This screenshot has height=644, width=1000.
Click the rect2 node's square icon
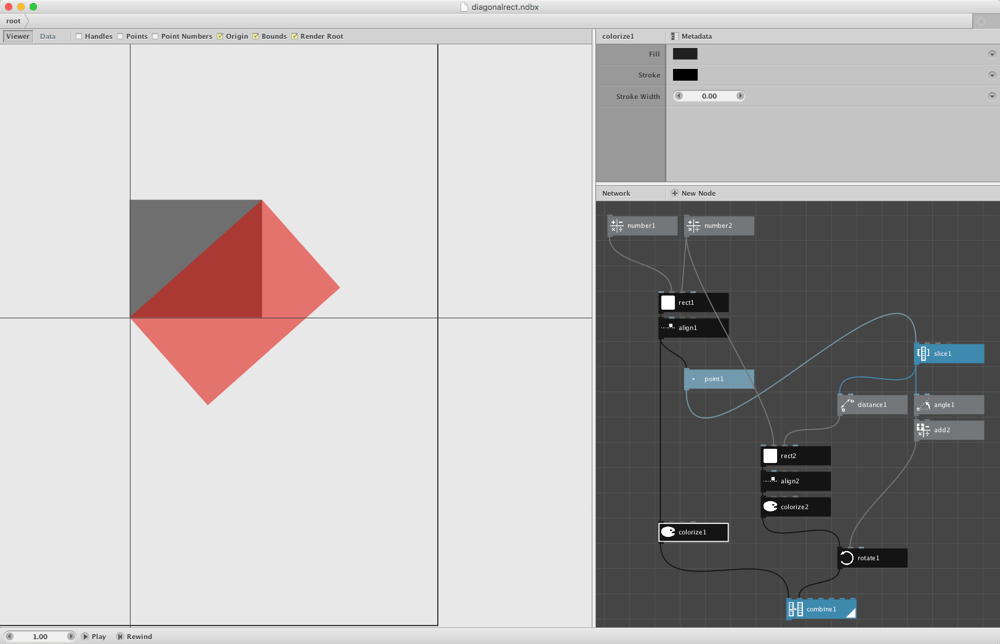coord(770,456)
